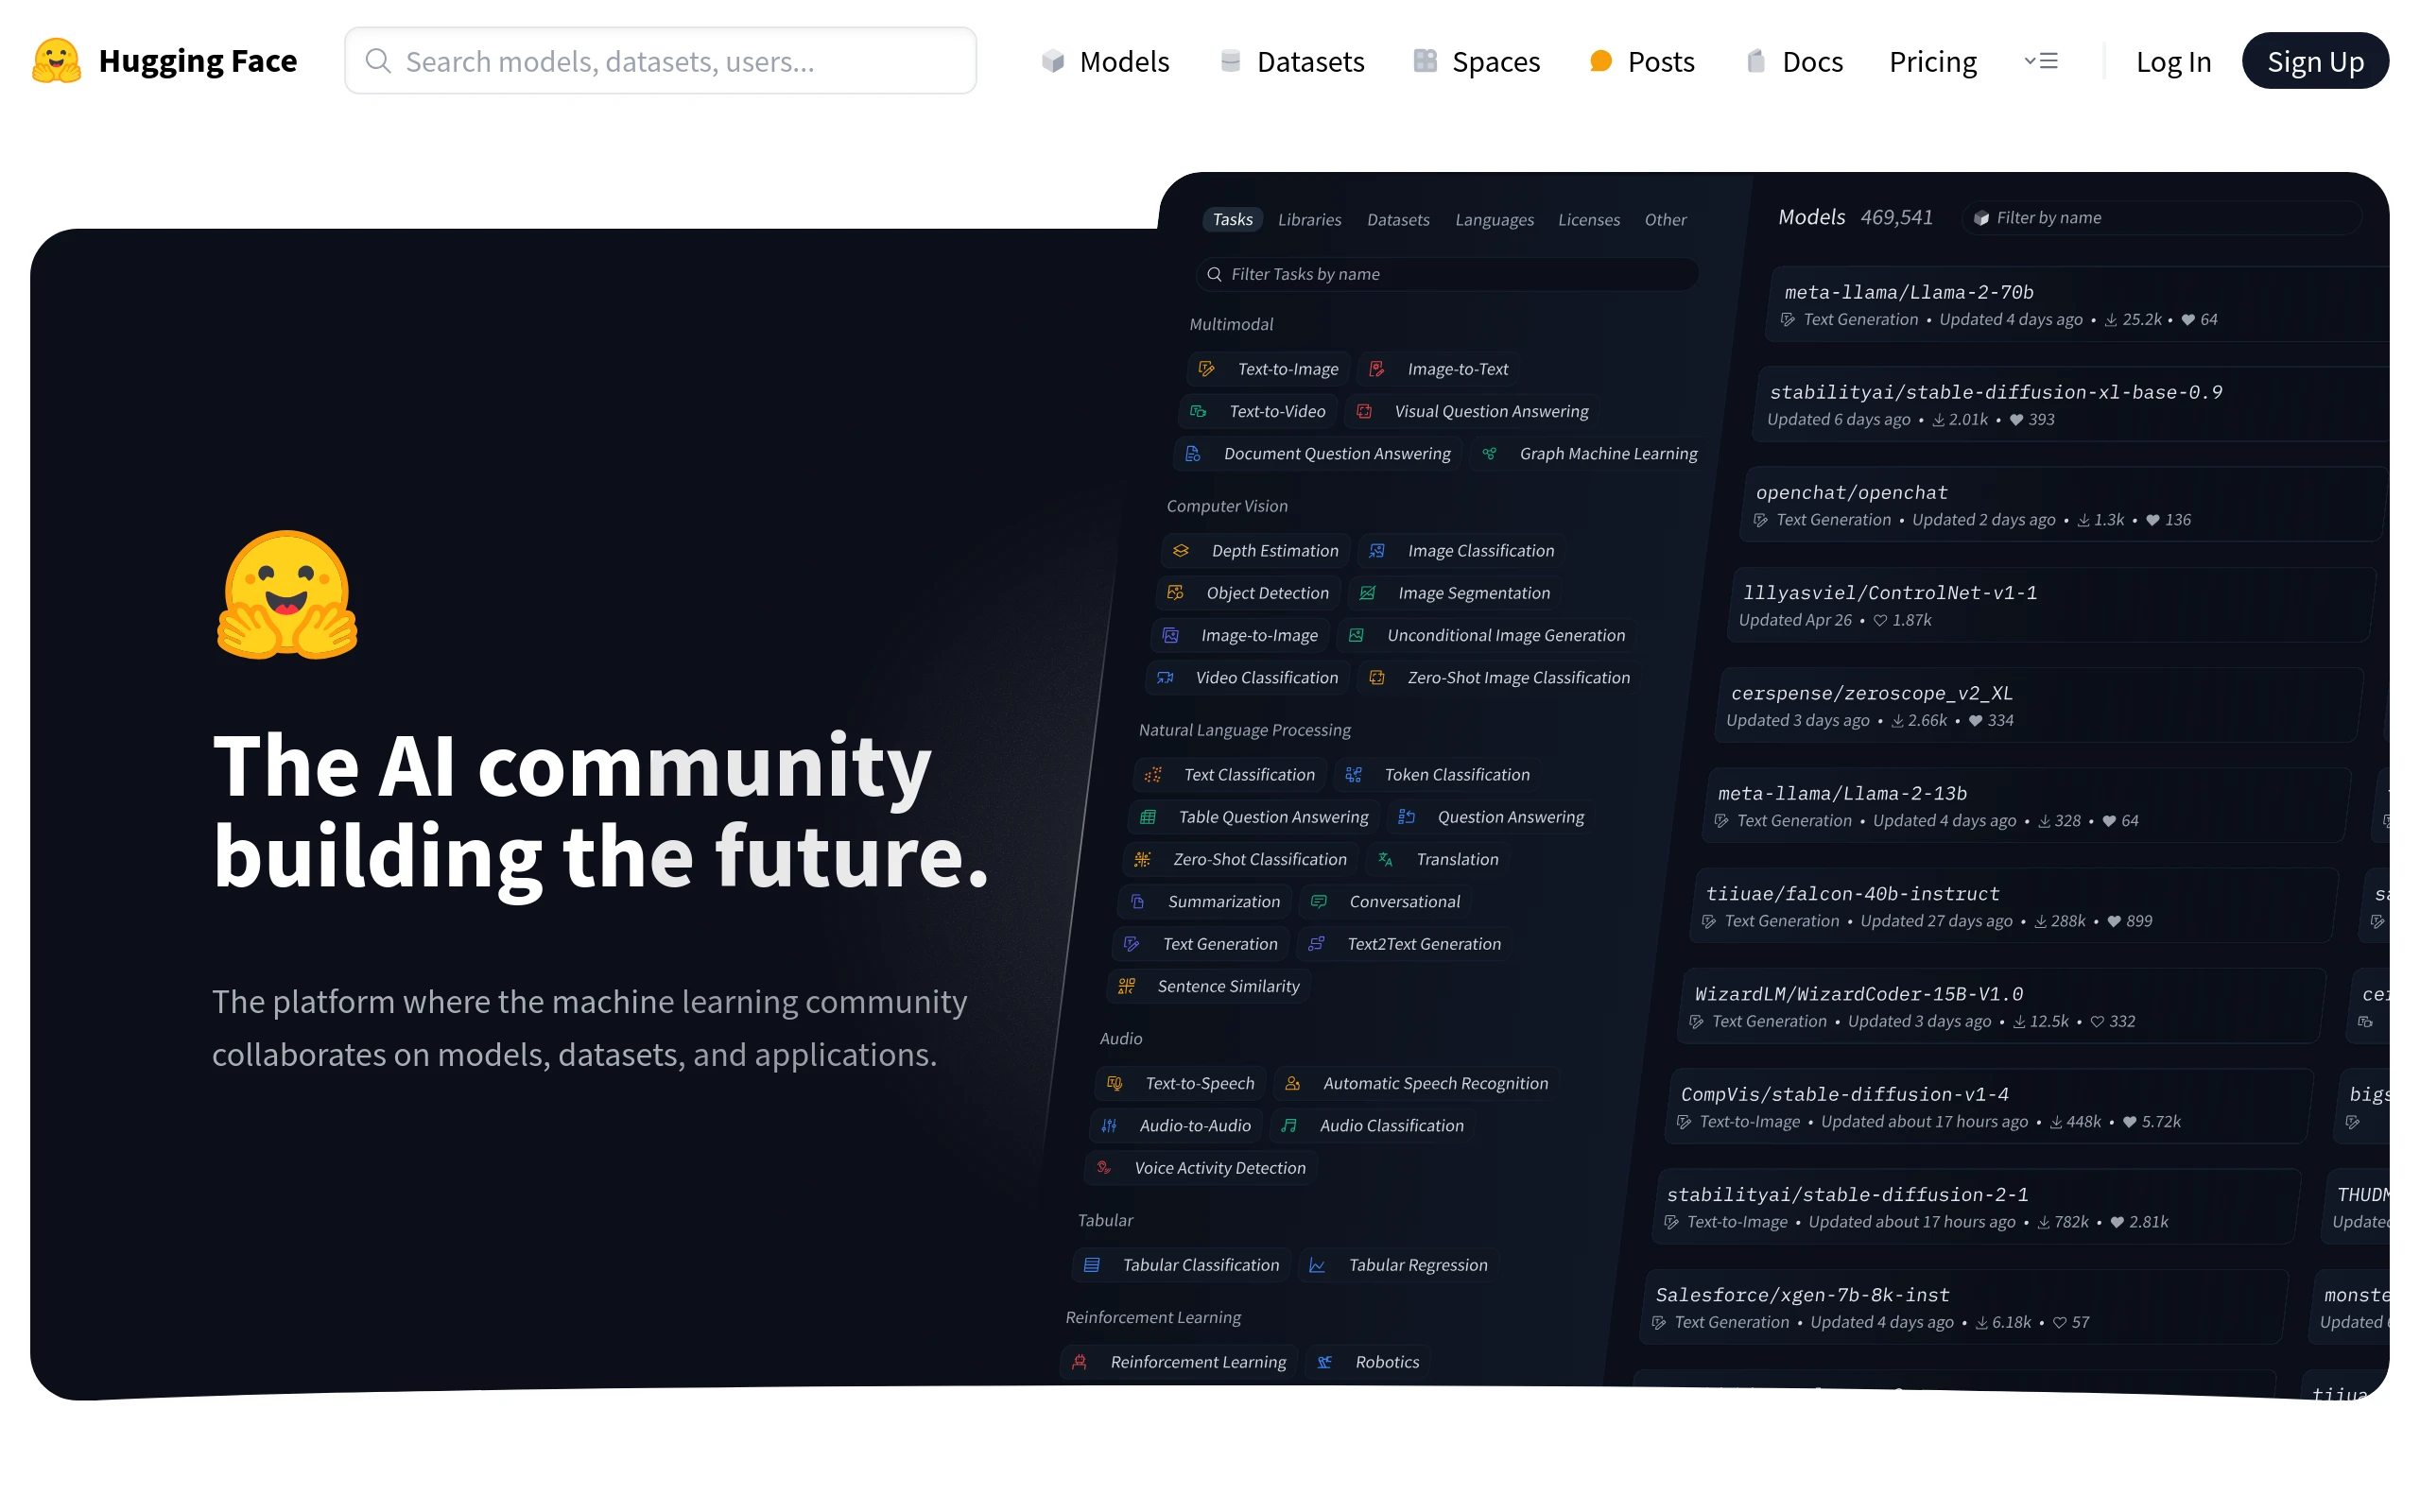Select the Text-to-Image task tag
2420x1512 pixels.
[x=1269, y=369]
